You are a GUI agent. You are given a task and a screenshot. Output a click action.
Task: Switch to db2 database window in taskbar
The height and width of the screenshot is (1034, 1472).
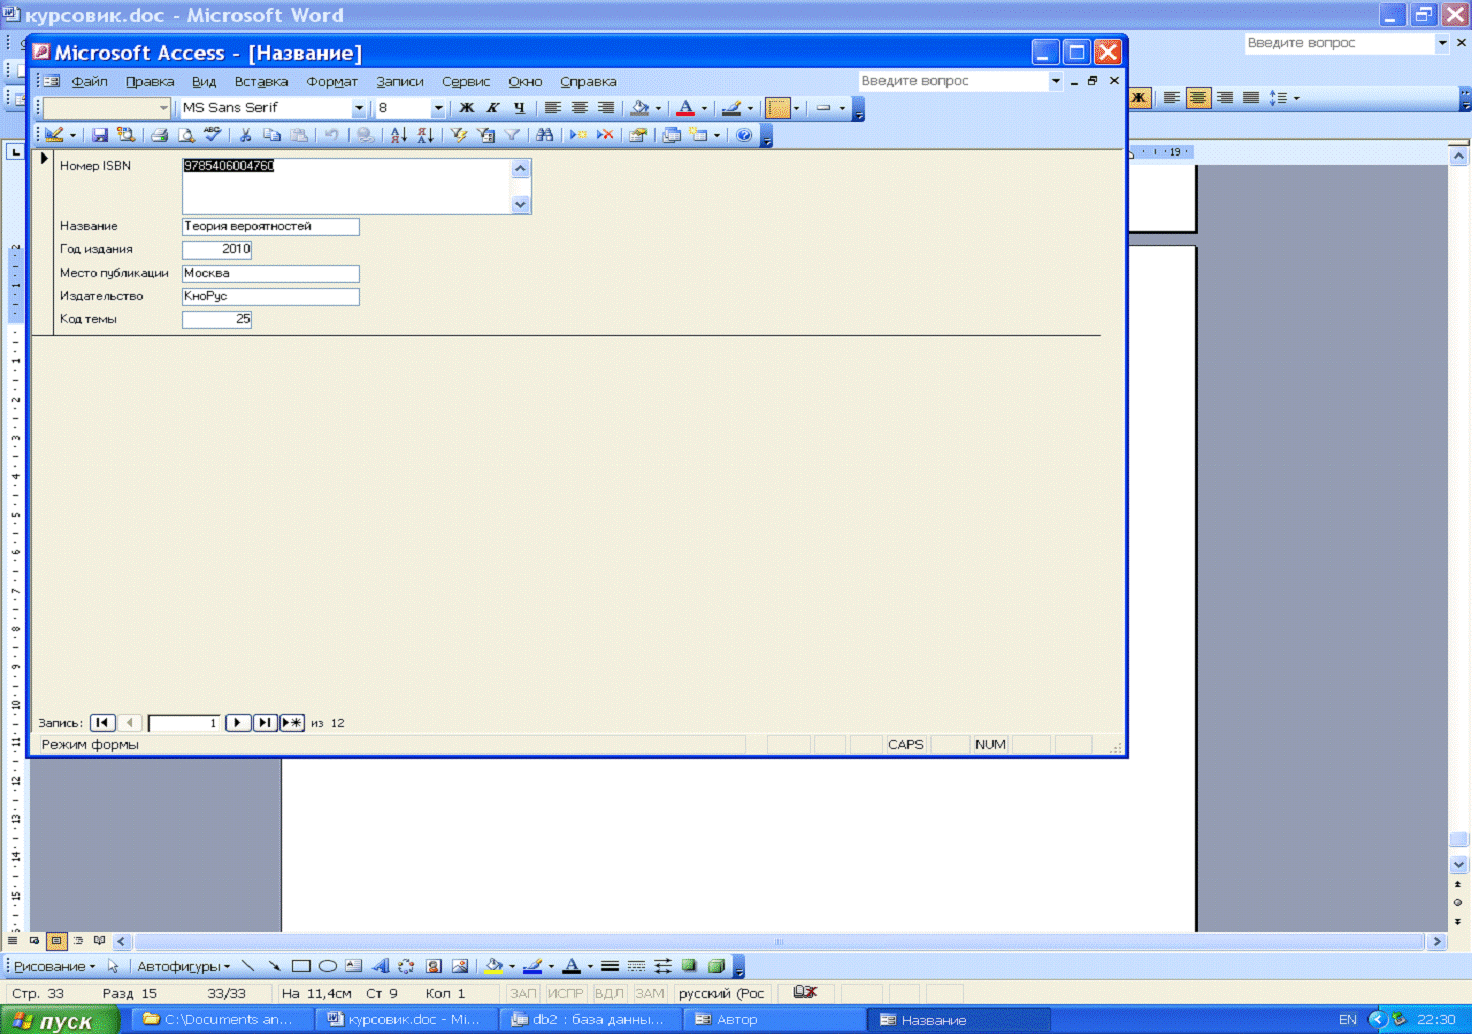(588, 1020)
